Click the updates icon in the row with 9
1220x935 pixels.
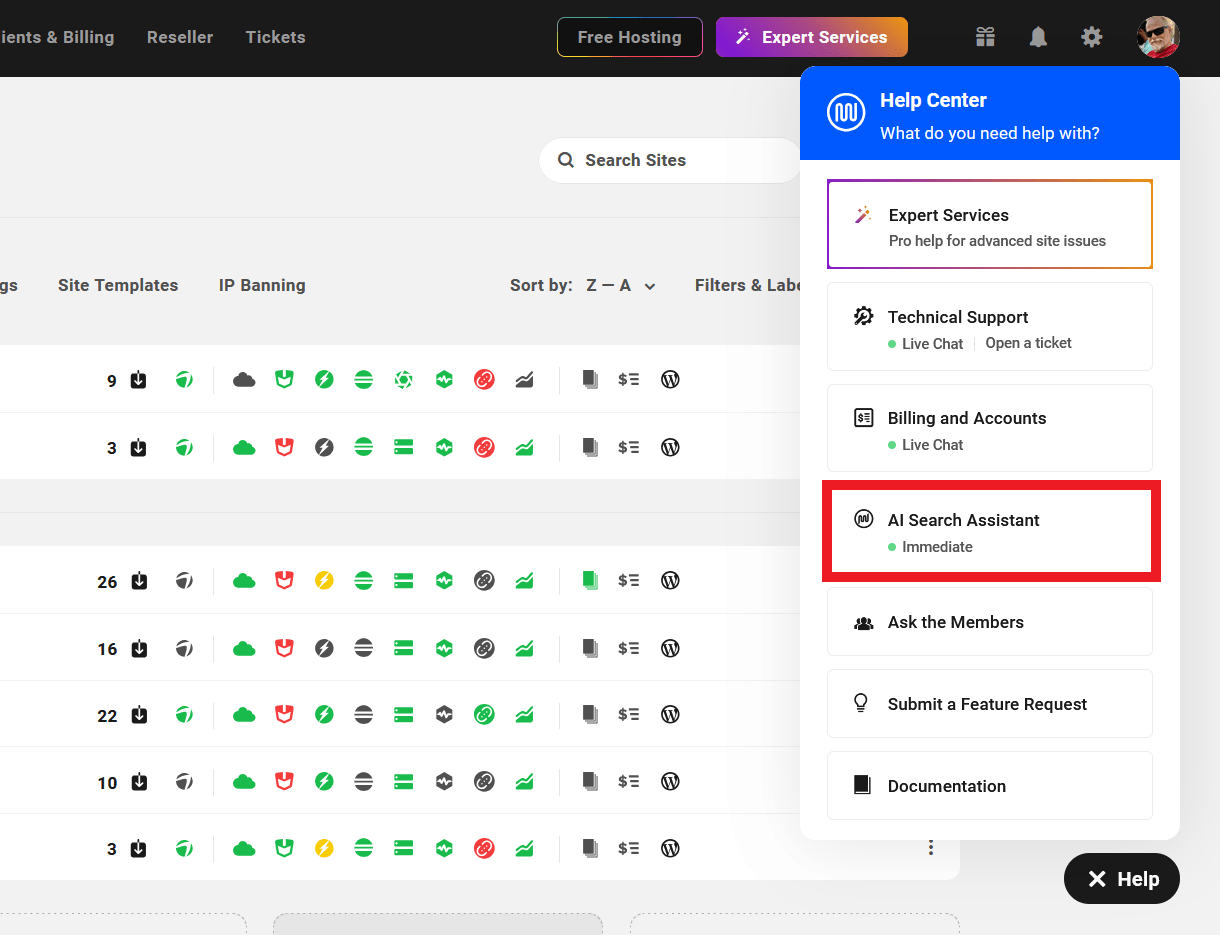139,380
